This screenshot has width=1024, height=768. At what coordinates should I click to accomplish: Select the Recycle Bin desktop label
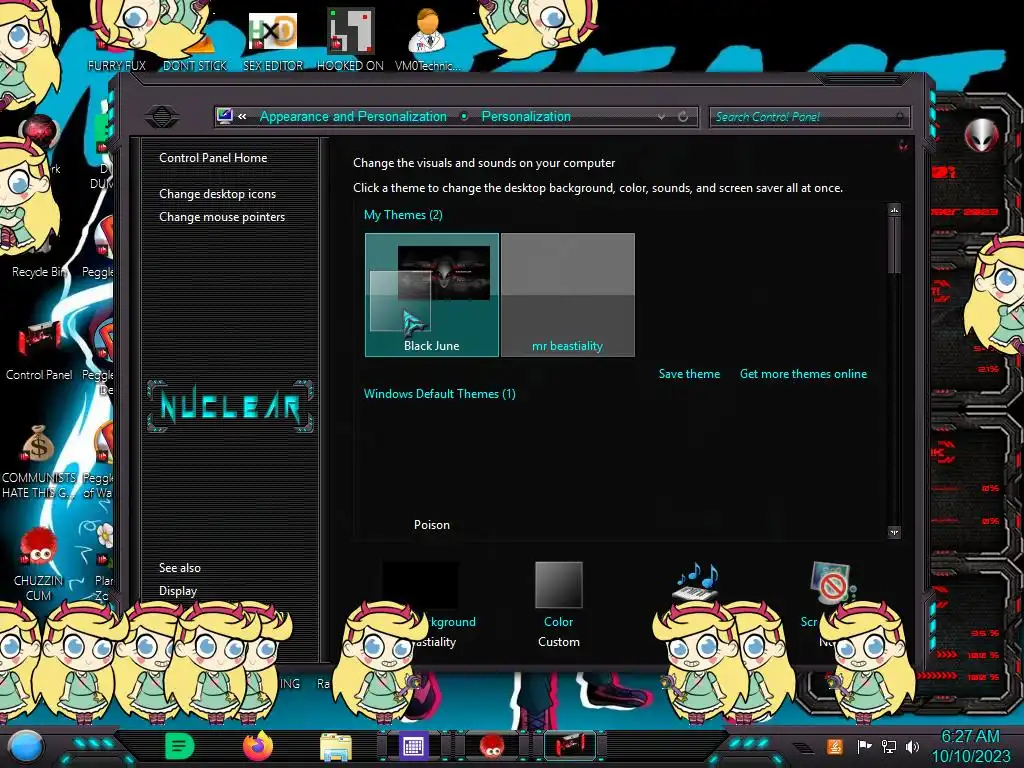(x=40, y=272)
